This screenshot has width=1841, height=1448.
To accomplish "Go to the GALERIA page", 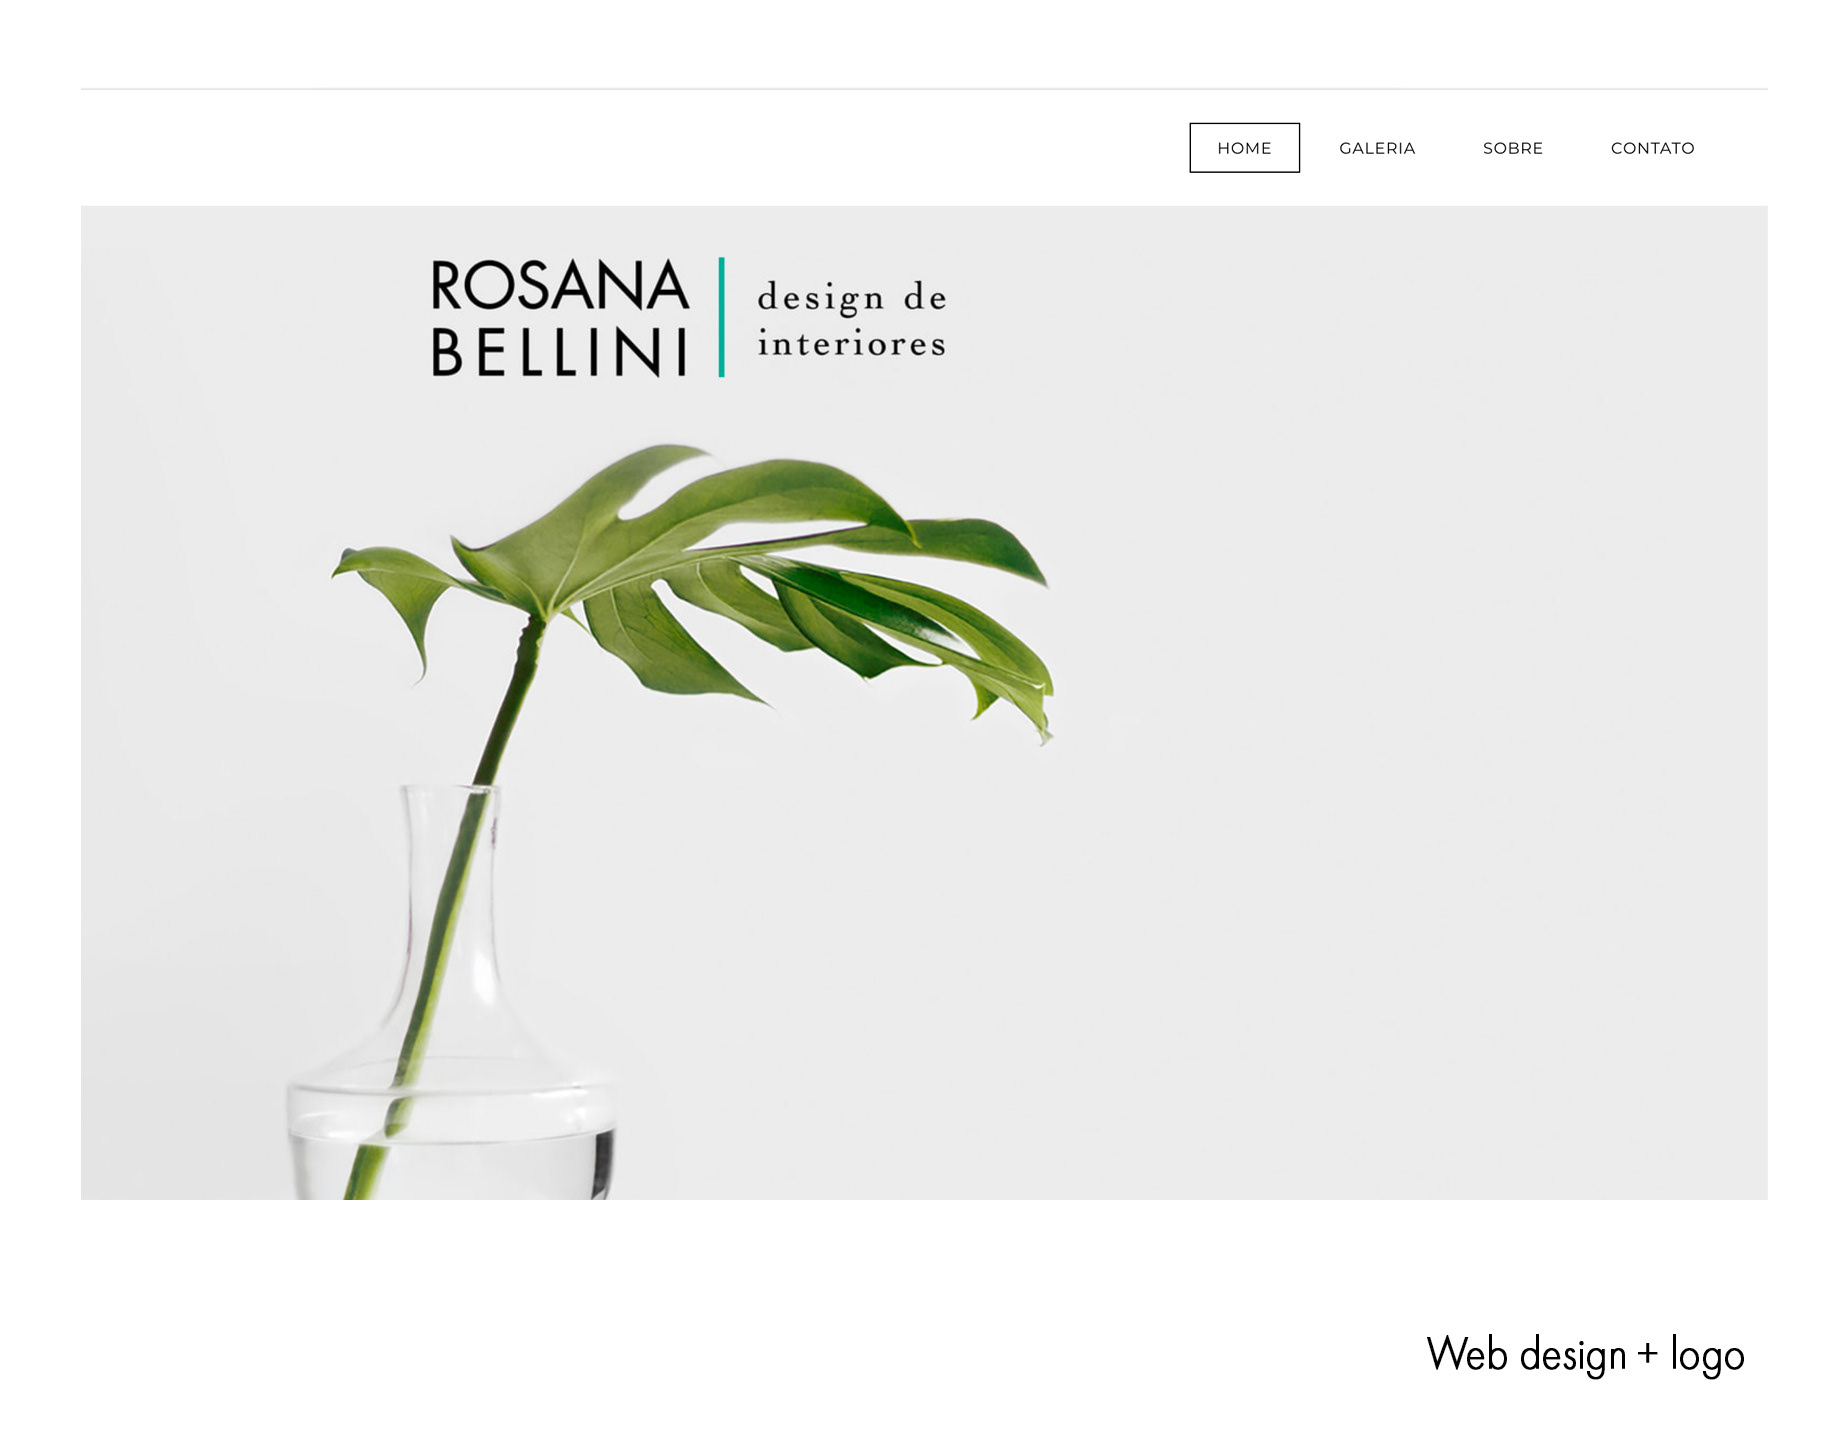I will (1377, 148).
